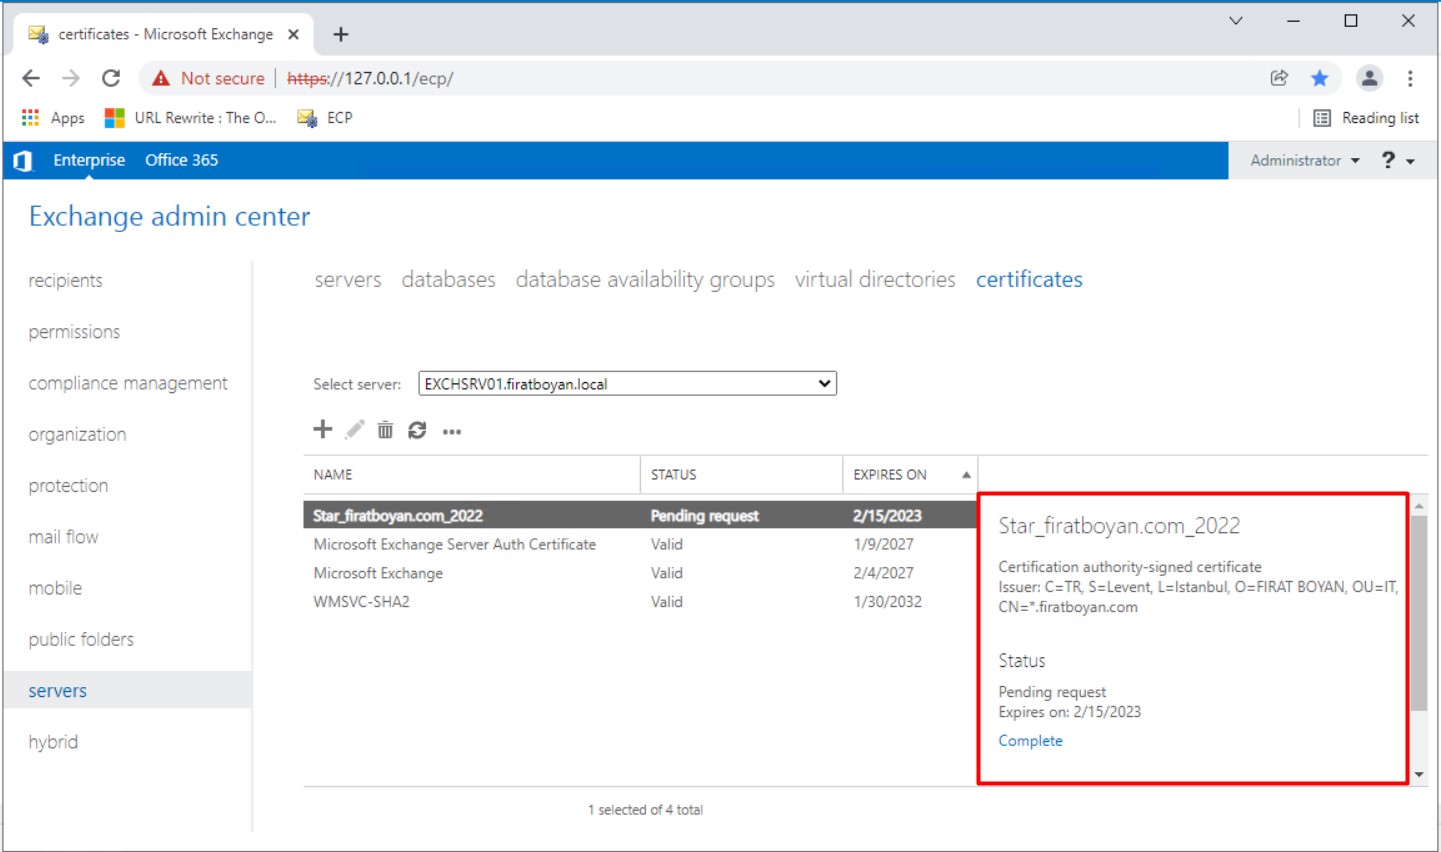
Task: Delete certificate using trash icon
Action: [385, 430]
